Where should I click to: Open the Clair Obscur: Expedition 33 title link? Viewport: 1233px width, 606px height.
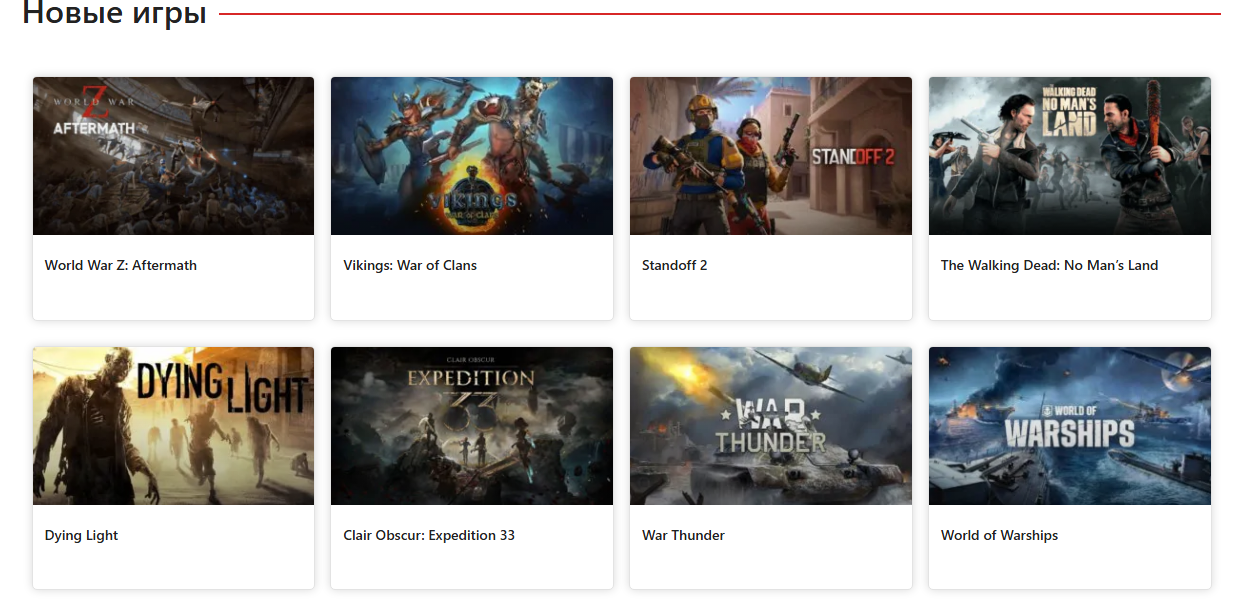[x=429, y=535]
